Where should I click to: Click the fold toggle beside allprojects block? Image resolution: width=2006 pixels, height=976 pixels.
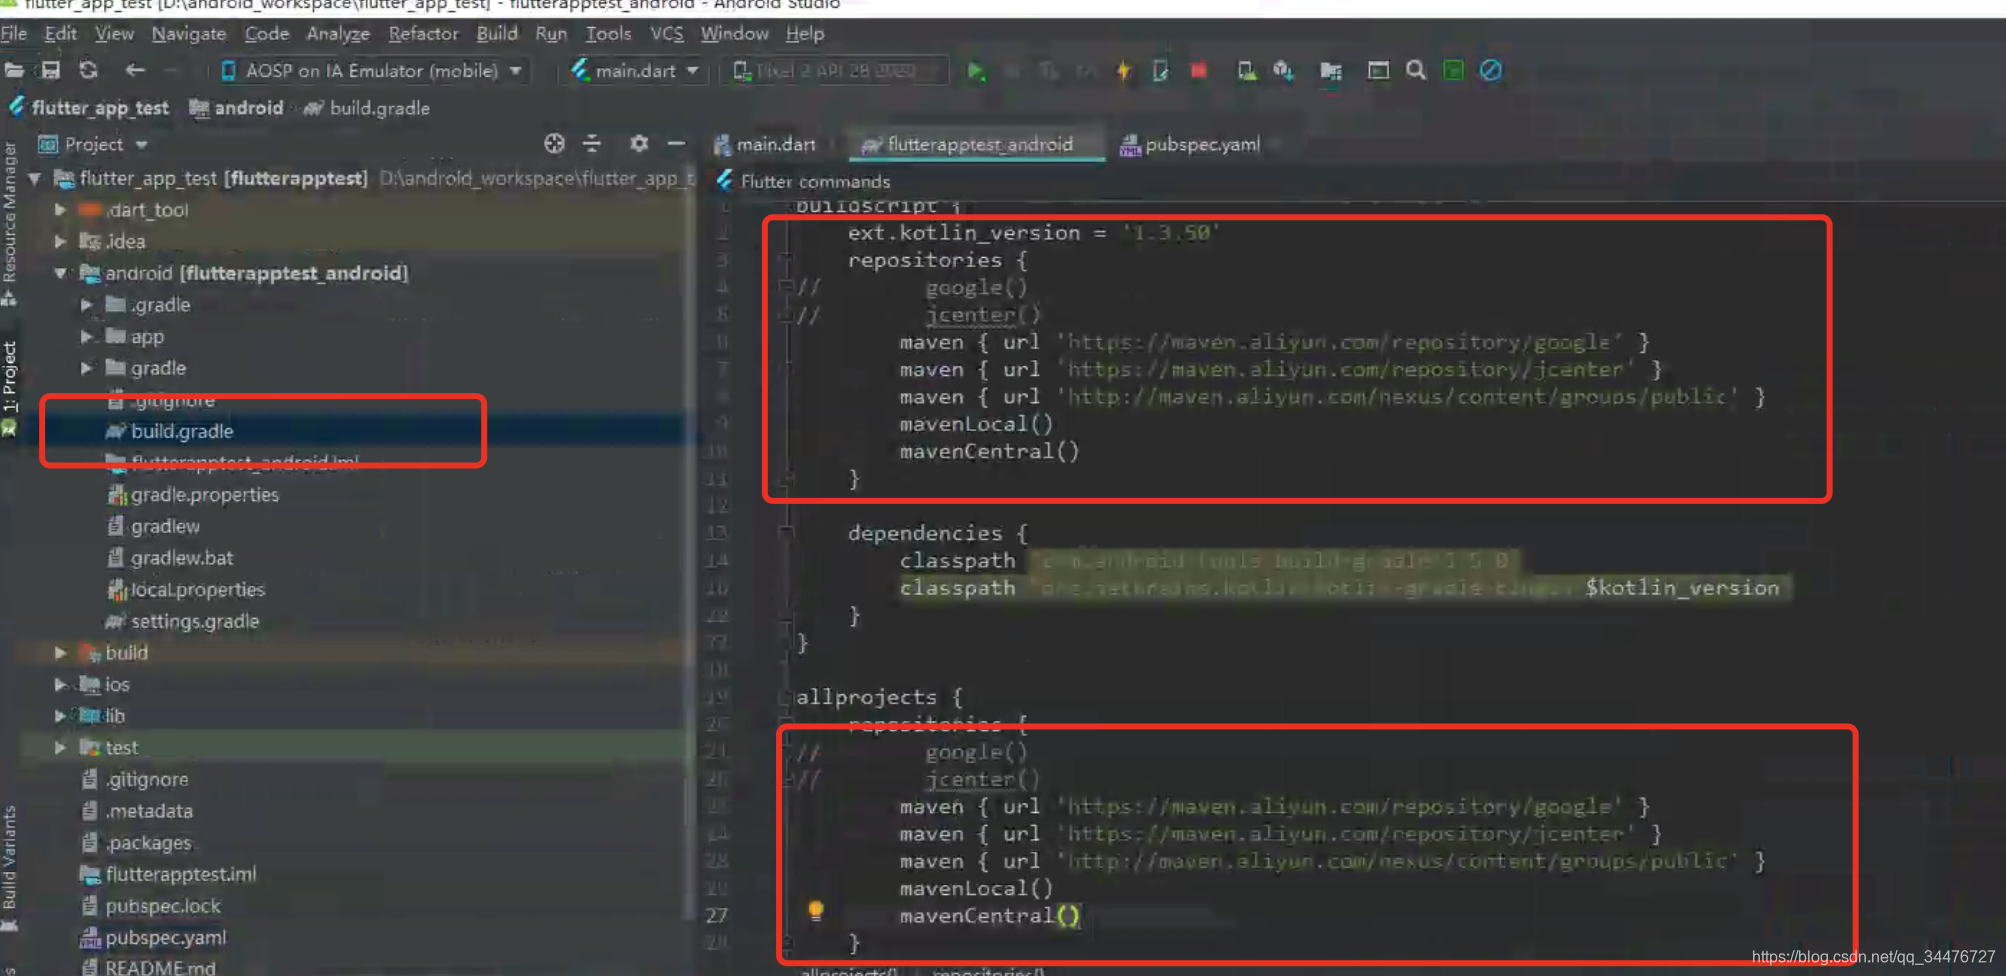coord(786,697)
